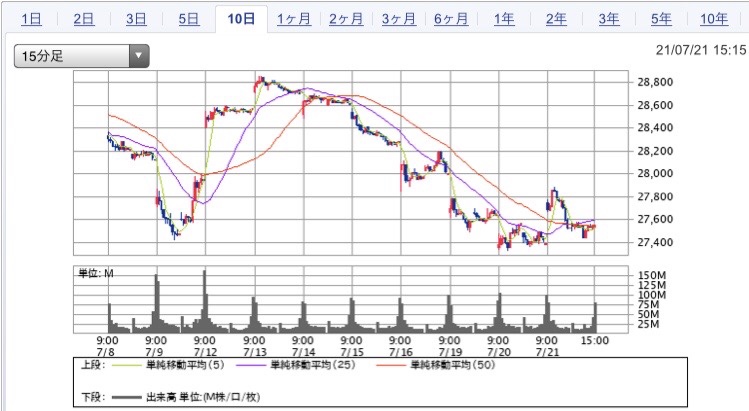Click the 7/19 date axis label

[x=449, y=353]
